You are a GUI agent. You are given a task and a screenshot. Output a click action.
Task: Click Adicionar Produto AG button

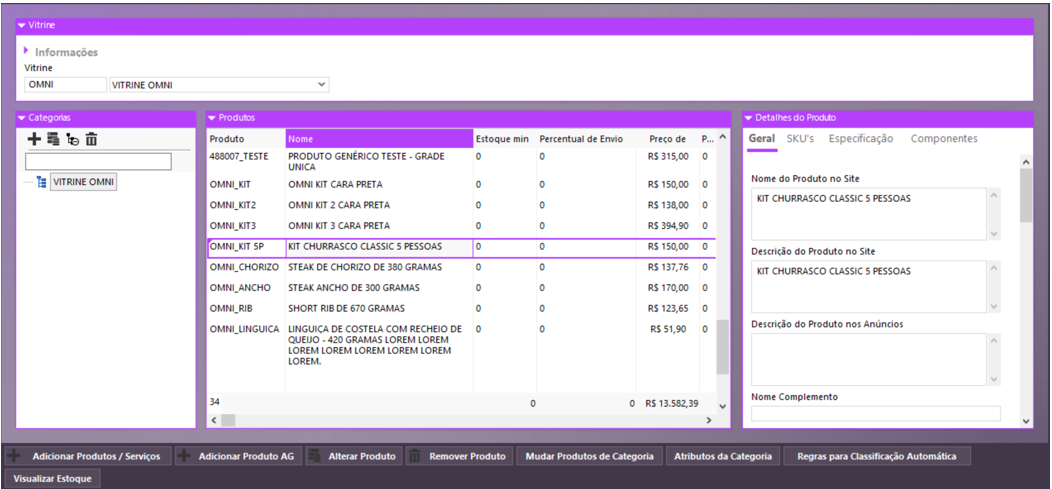coord(239,456)
